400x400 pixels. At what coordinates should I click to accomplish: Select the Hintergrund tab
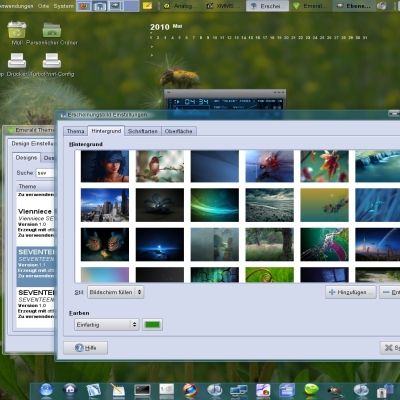(106, 131)
